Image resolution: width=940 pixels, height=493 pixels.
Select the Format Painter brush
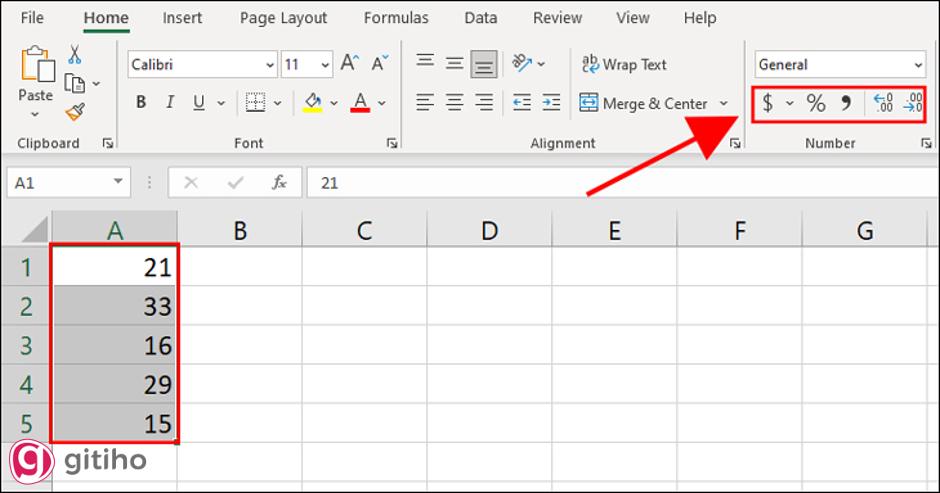click(75, 112)
